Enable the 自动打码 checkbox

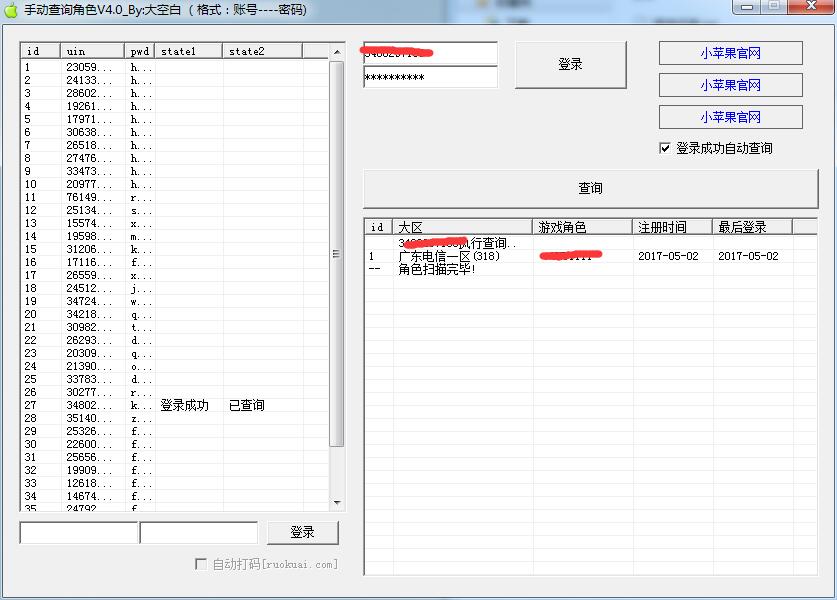point(201,564)
